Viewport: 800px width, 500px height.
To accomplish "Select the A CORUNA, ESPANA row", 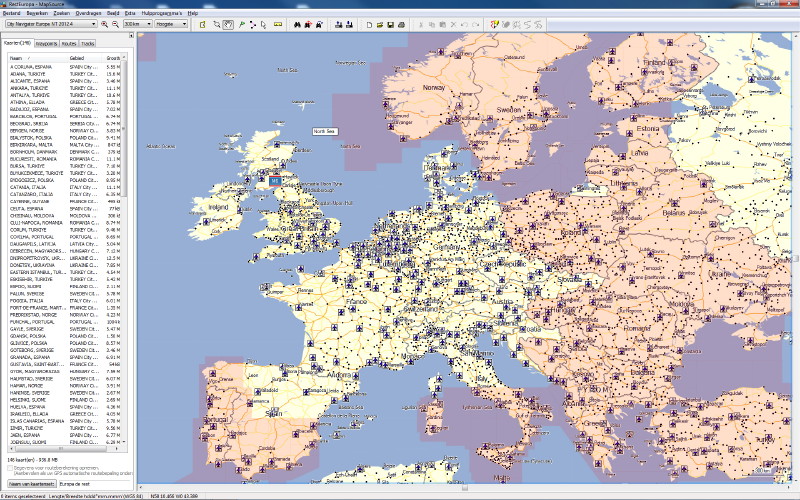I will click(x=64, y=67).
